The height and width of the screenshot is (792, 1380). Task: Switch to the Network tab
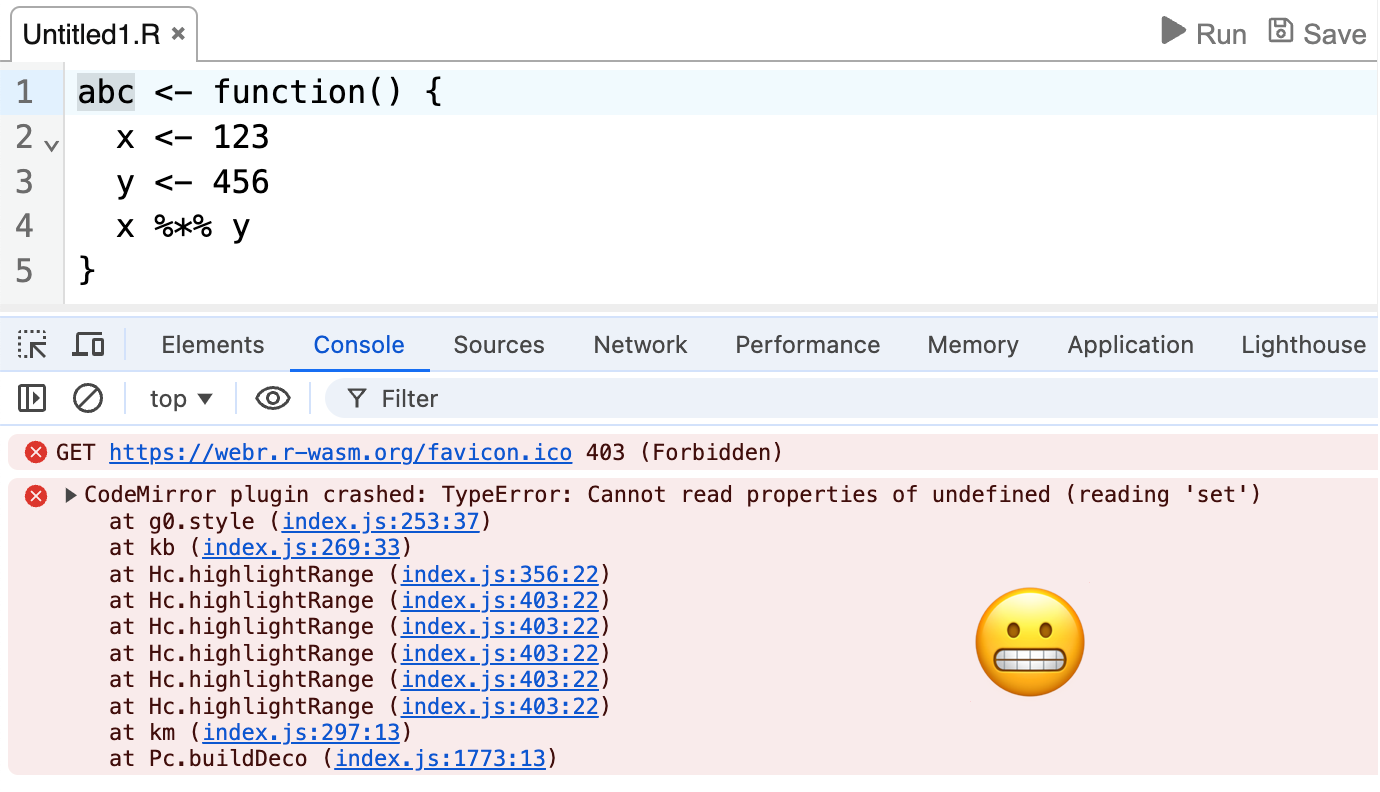pyautogui.click(x=640, y=344)
